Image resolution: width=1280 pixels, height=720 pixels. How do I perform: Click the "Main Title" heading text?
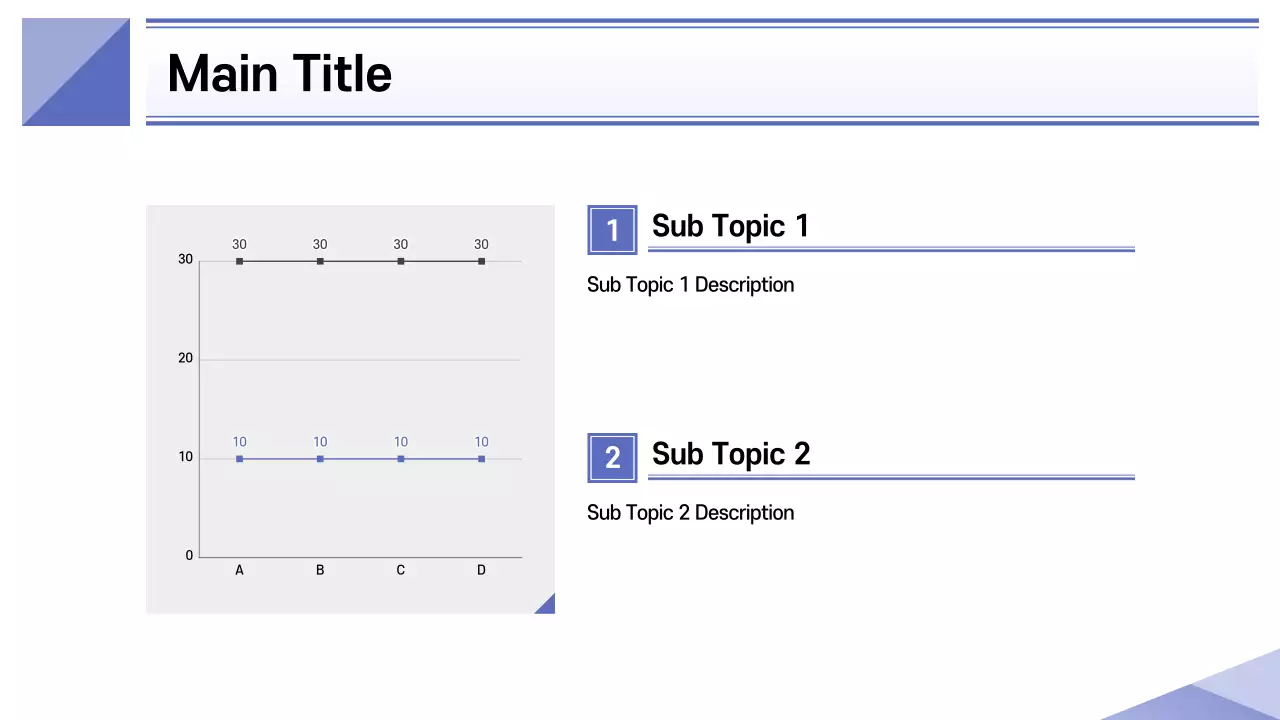click(279, 74)
